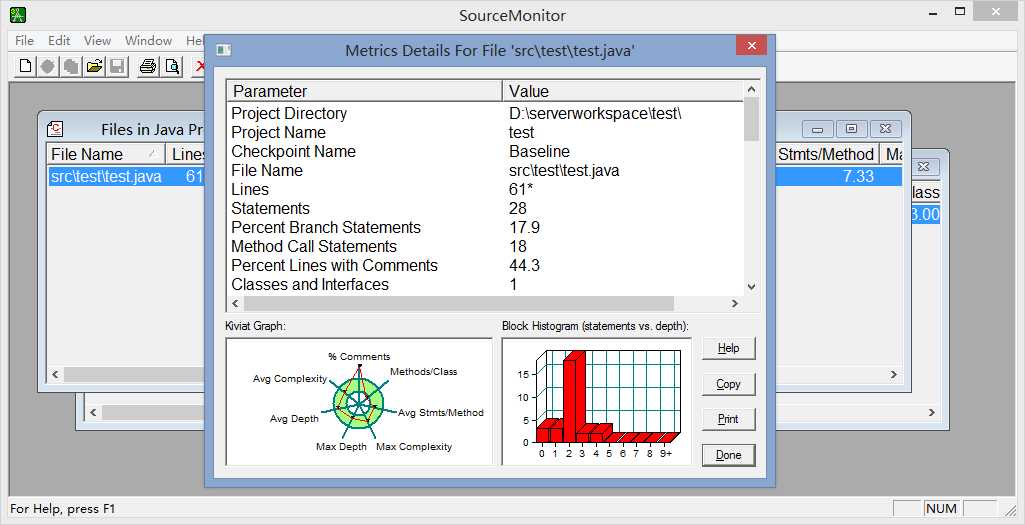Click right scroll arrow in rearmost child window

932,413
